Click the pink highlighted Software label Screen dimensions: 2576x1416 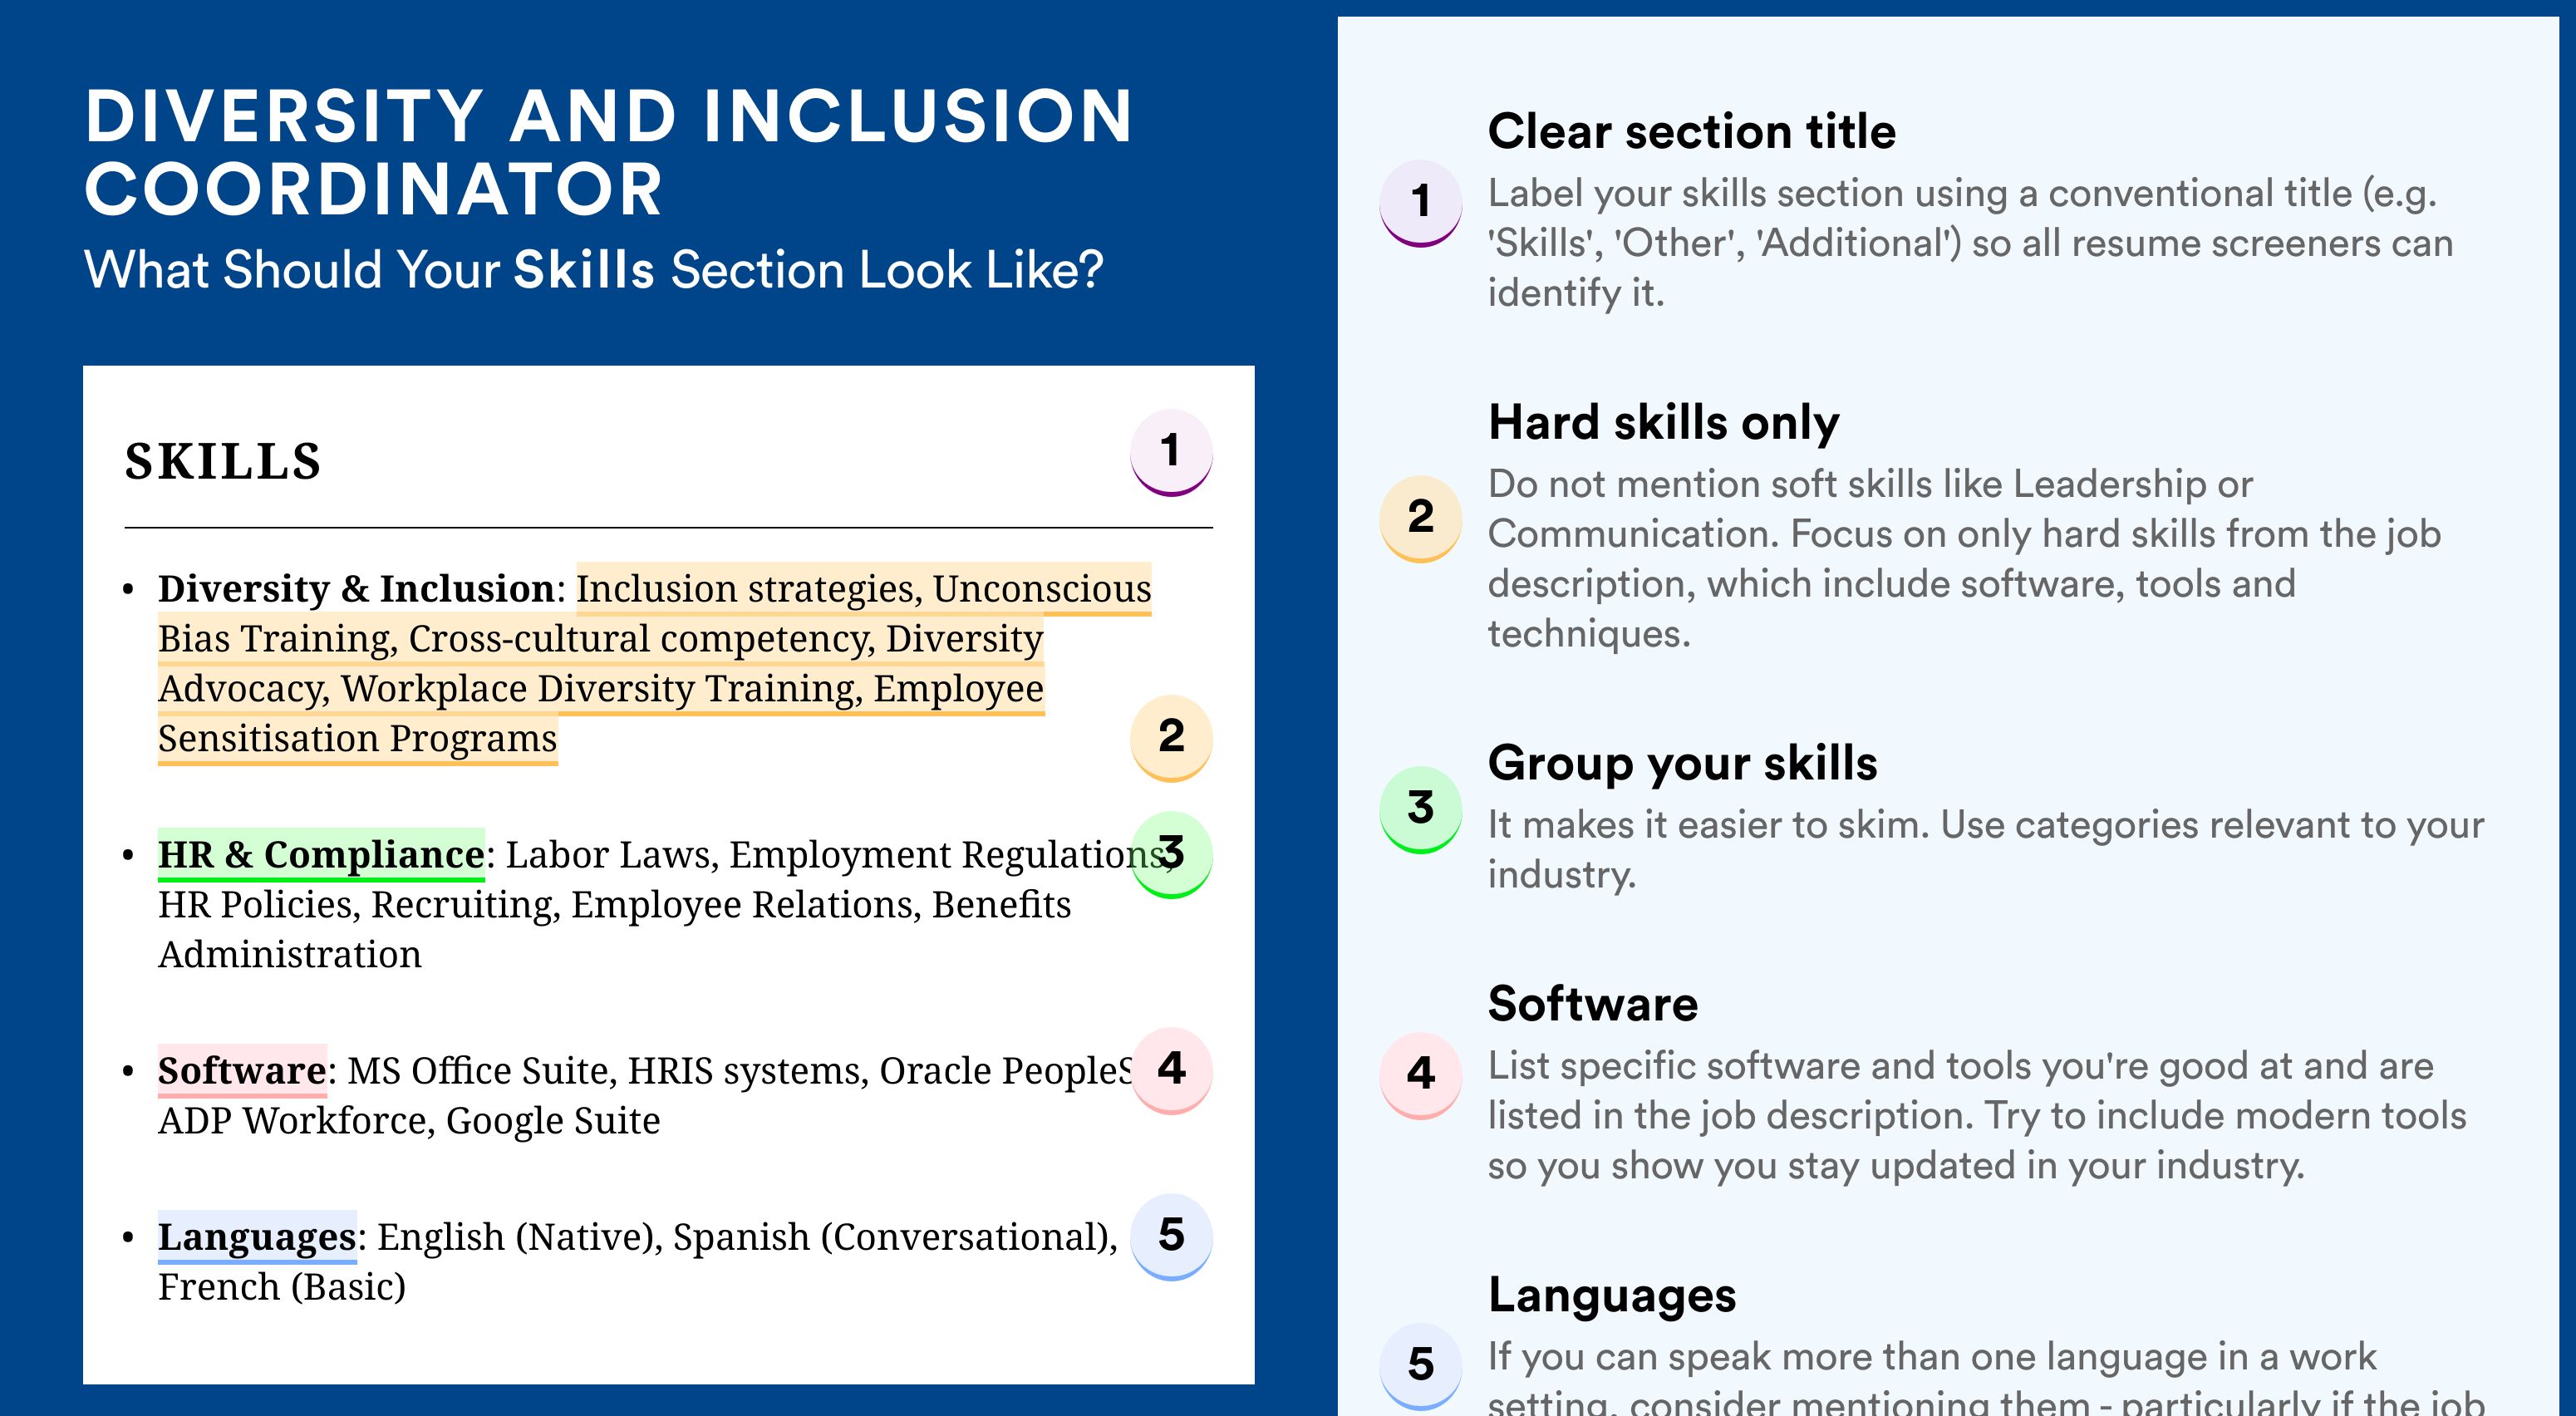pos(242,1071)
